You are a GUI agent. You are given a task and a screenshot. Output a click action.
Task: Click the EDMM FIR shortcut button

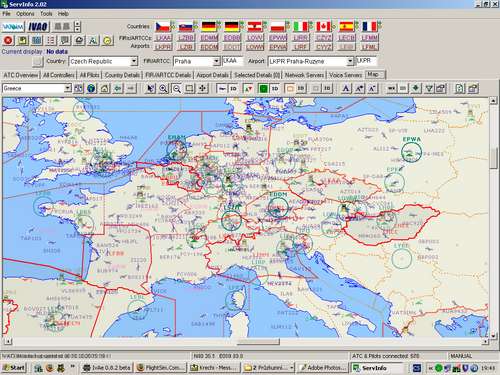coord(209,38)
